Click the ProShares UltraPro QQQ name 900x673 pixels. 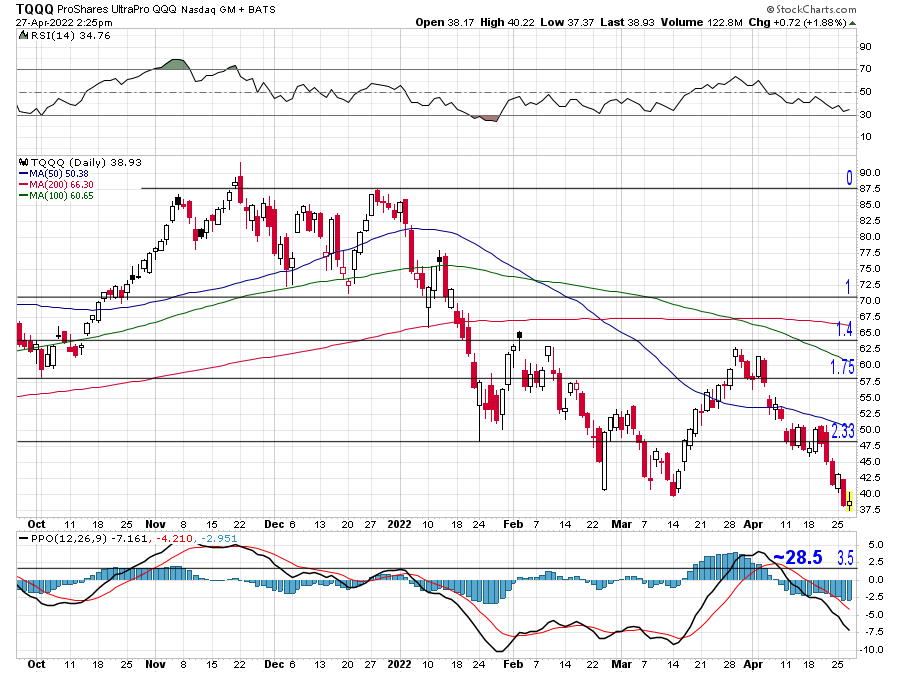118,10
